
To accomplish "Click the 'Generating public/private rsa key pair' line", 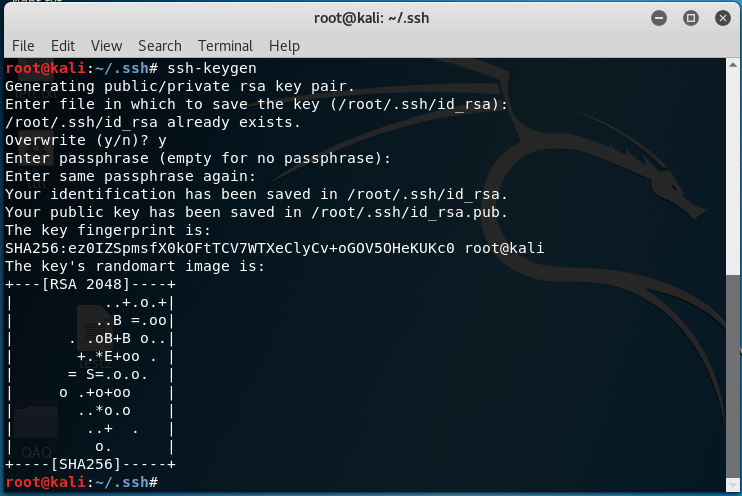I will coord(180,86).
